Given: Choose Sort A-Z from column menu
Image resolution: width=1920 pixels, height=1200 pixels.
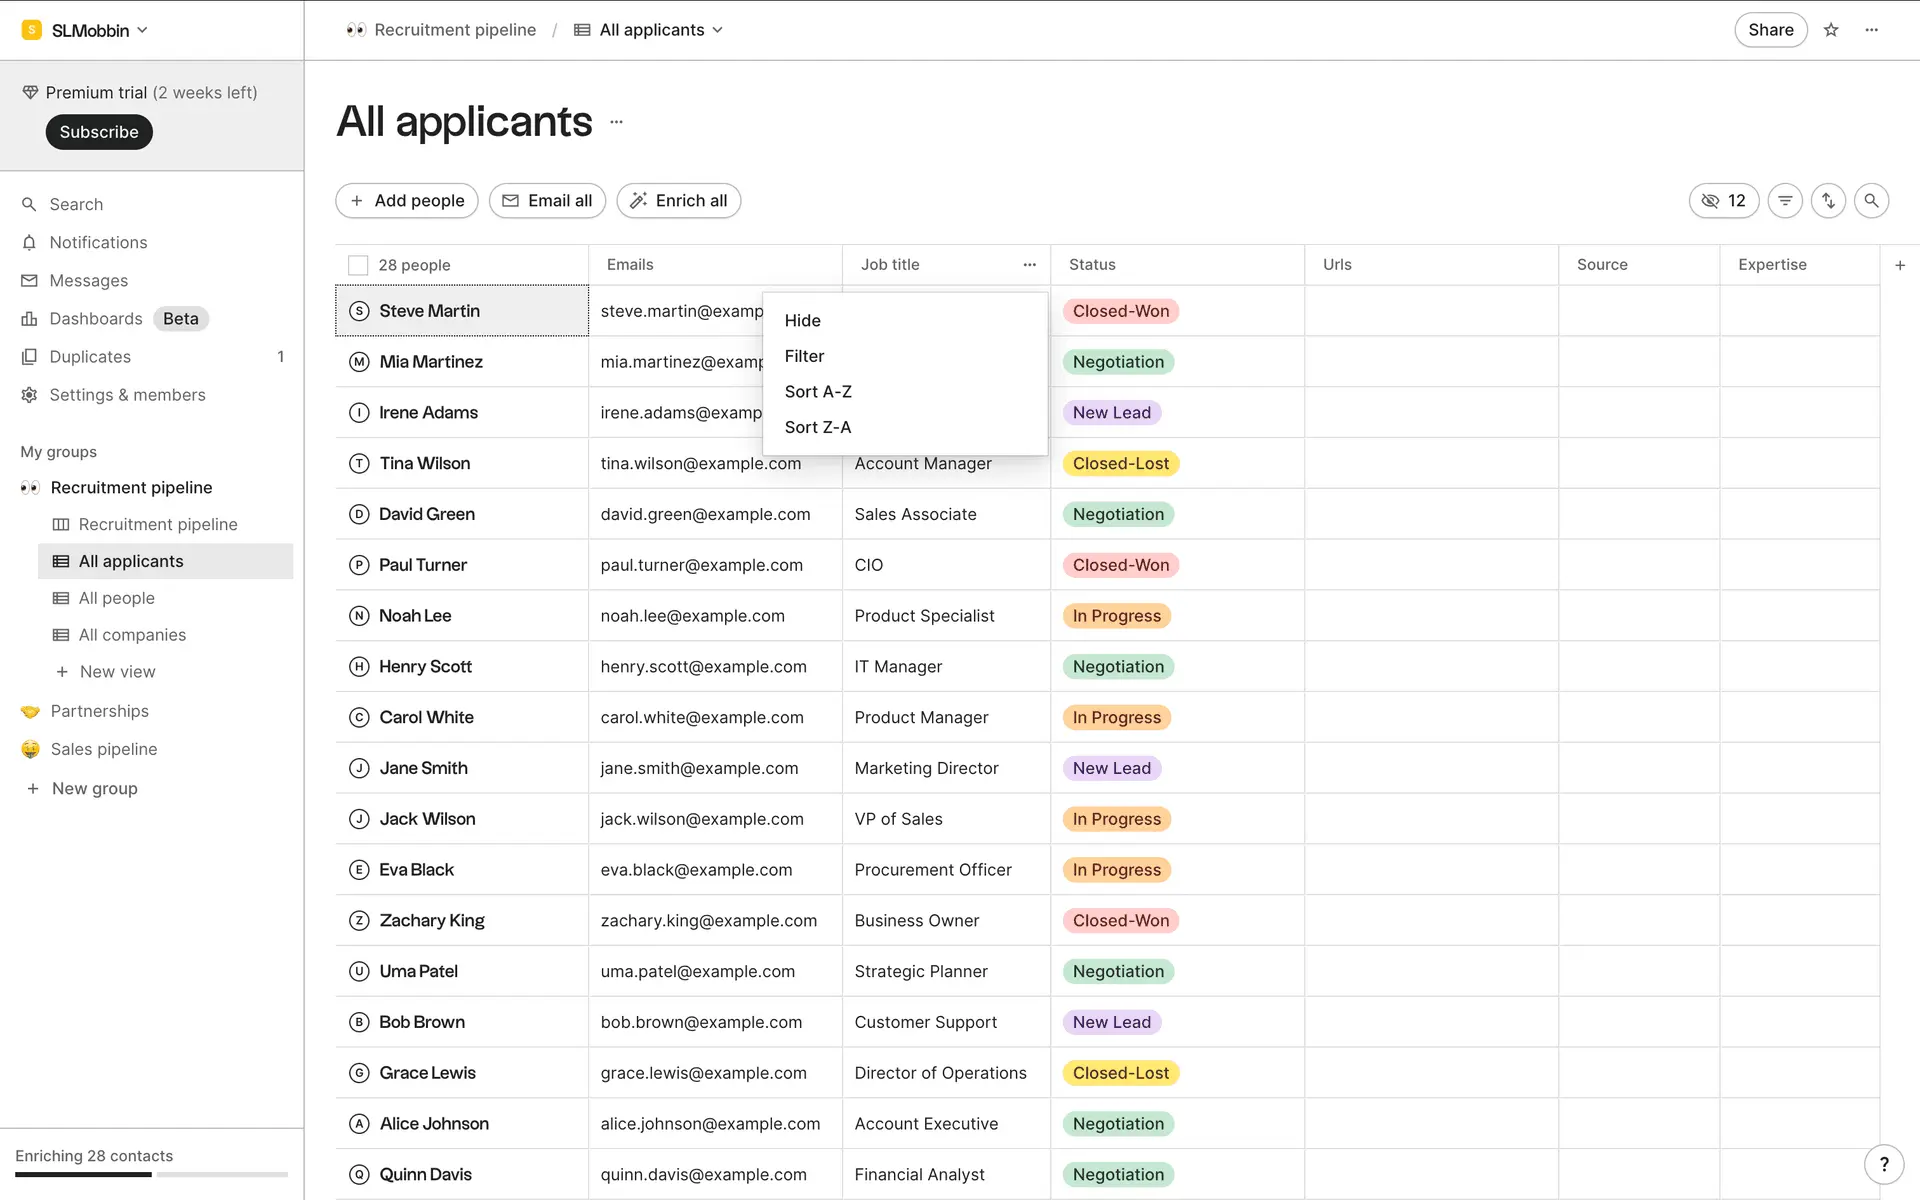Looking at the screenshot, I should tap(818, 392).
